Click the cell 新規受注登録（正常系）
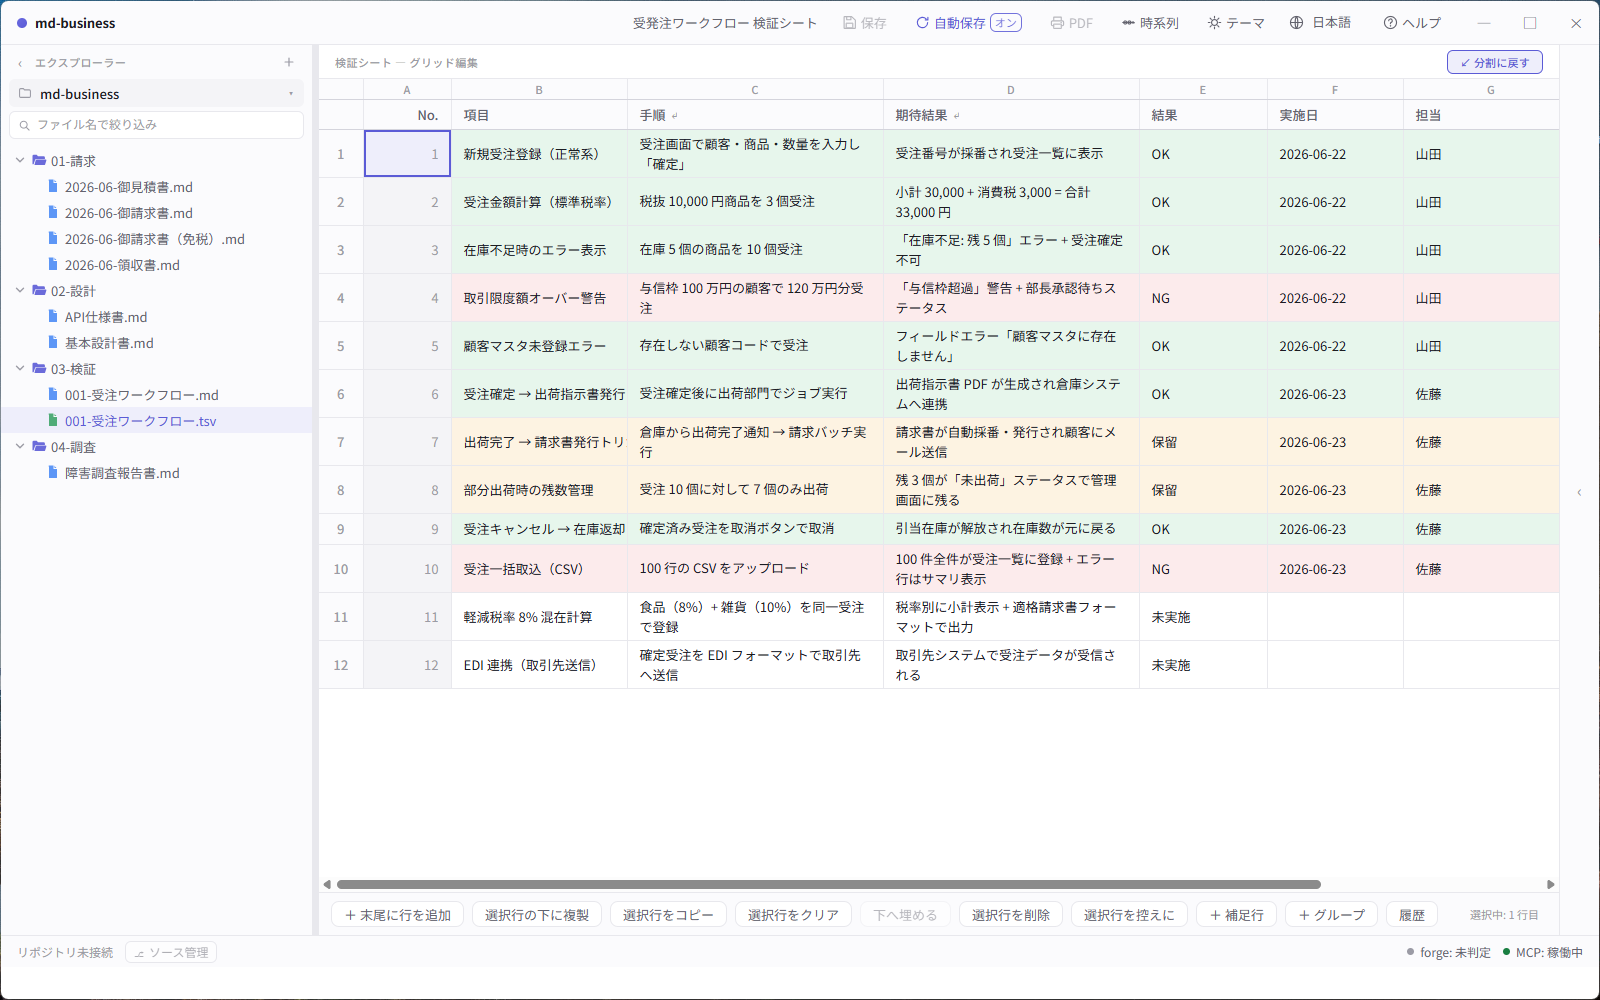Viewport: 1600px width, 1000px height. click(x=539, y=154)
